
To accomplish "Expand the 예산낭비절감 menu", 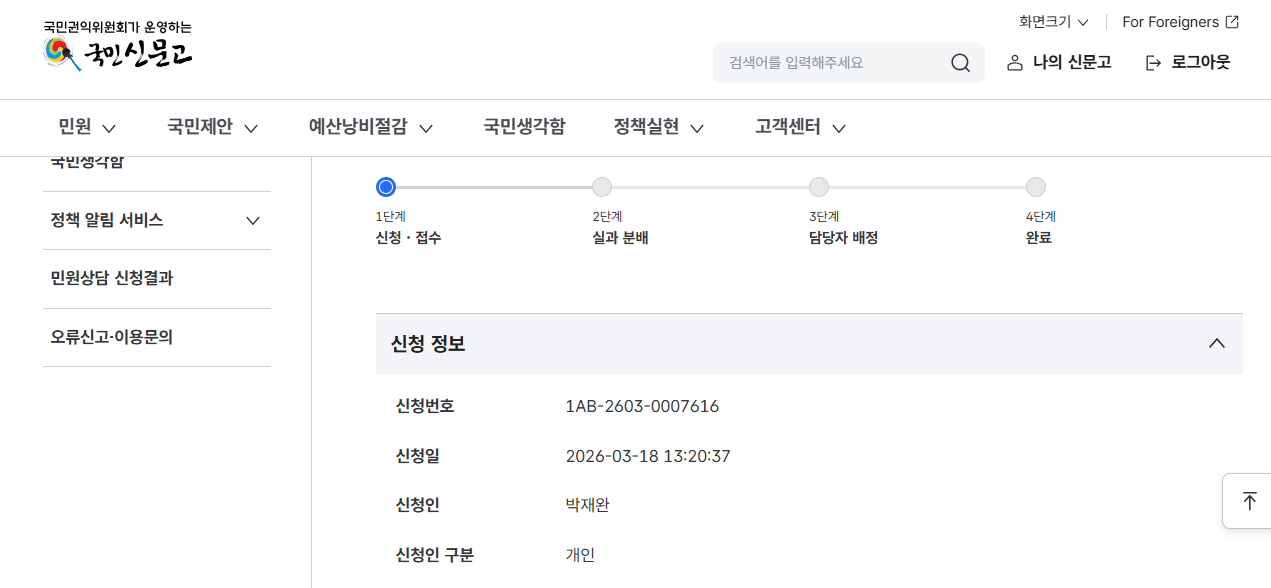I will [370, 127].
